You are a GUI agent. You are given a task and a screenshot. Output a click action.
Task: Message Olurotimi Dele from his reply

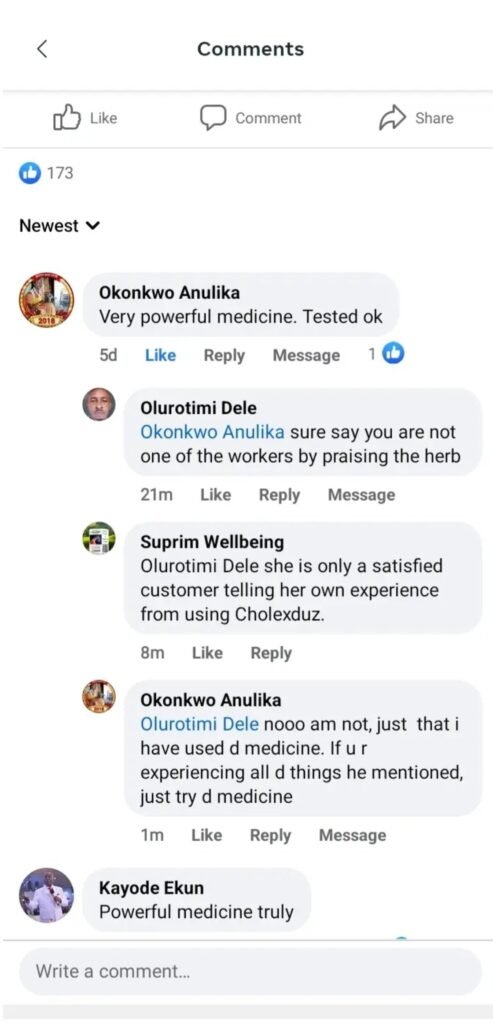pos(361,495)
